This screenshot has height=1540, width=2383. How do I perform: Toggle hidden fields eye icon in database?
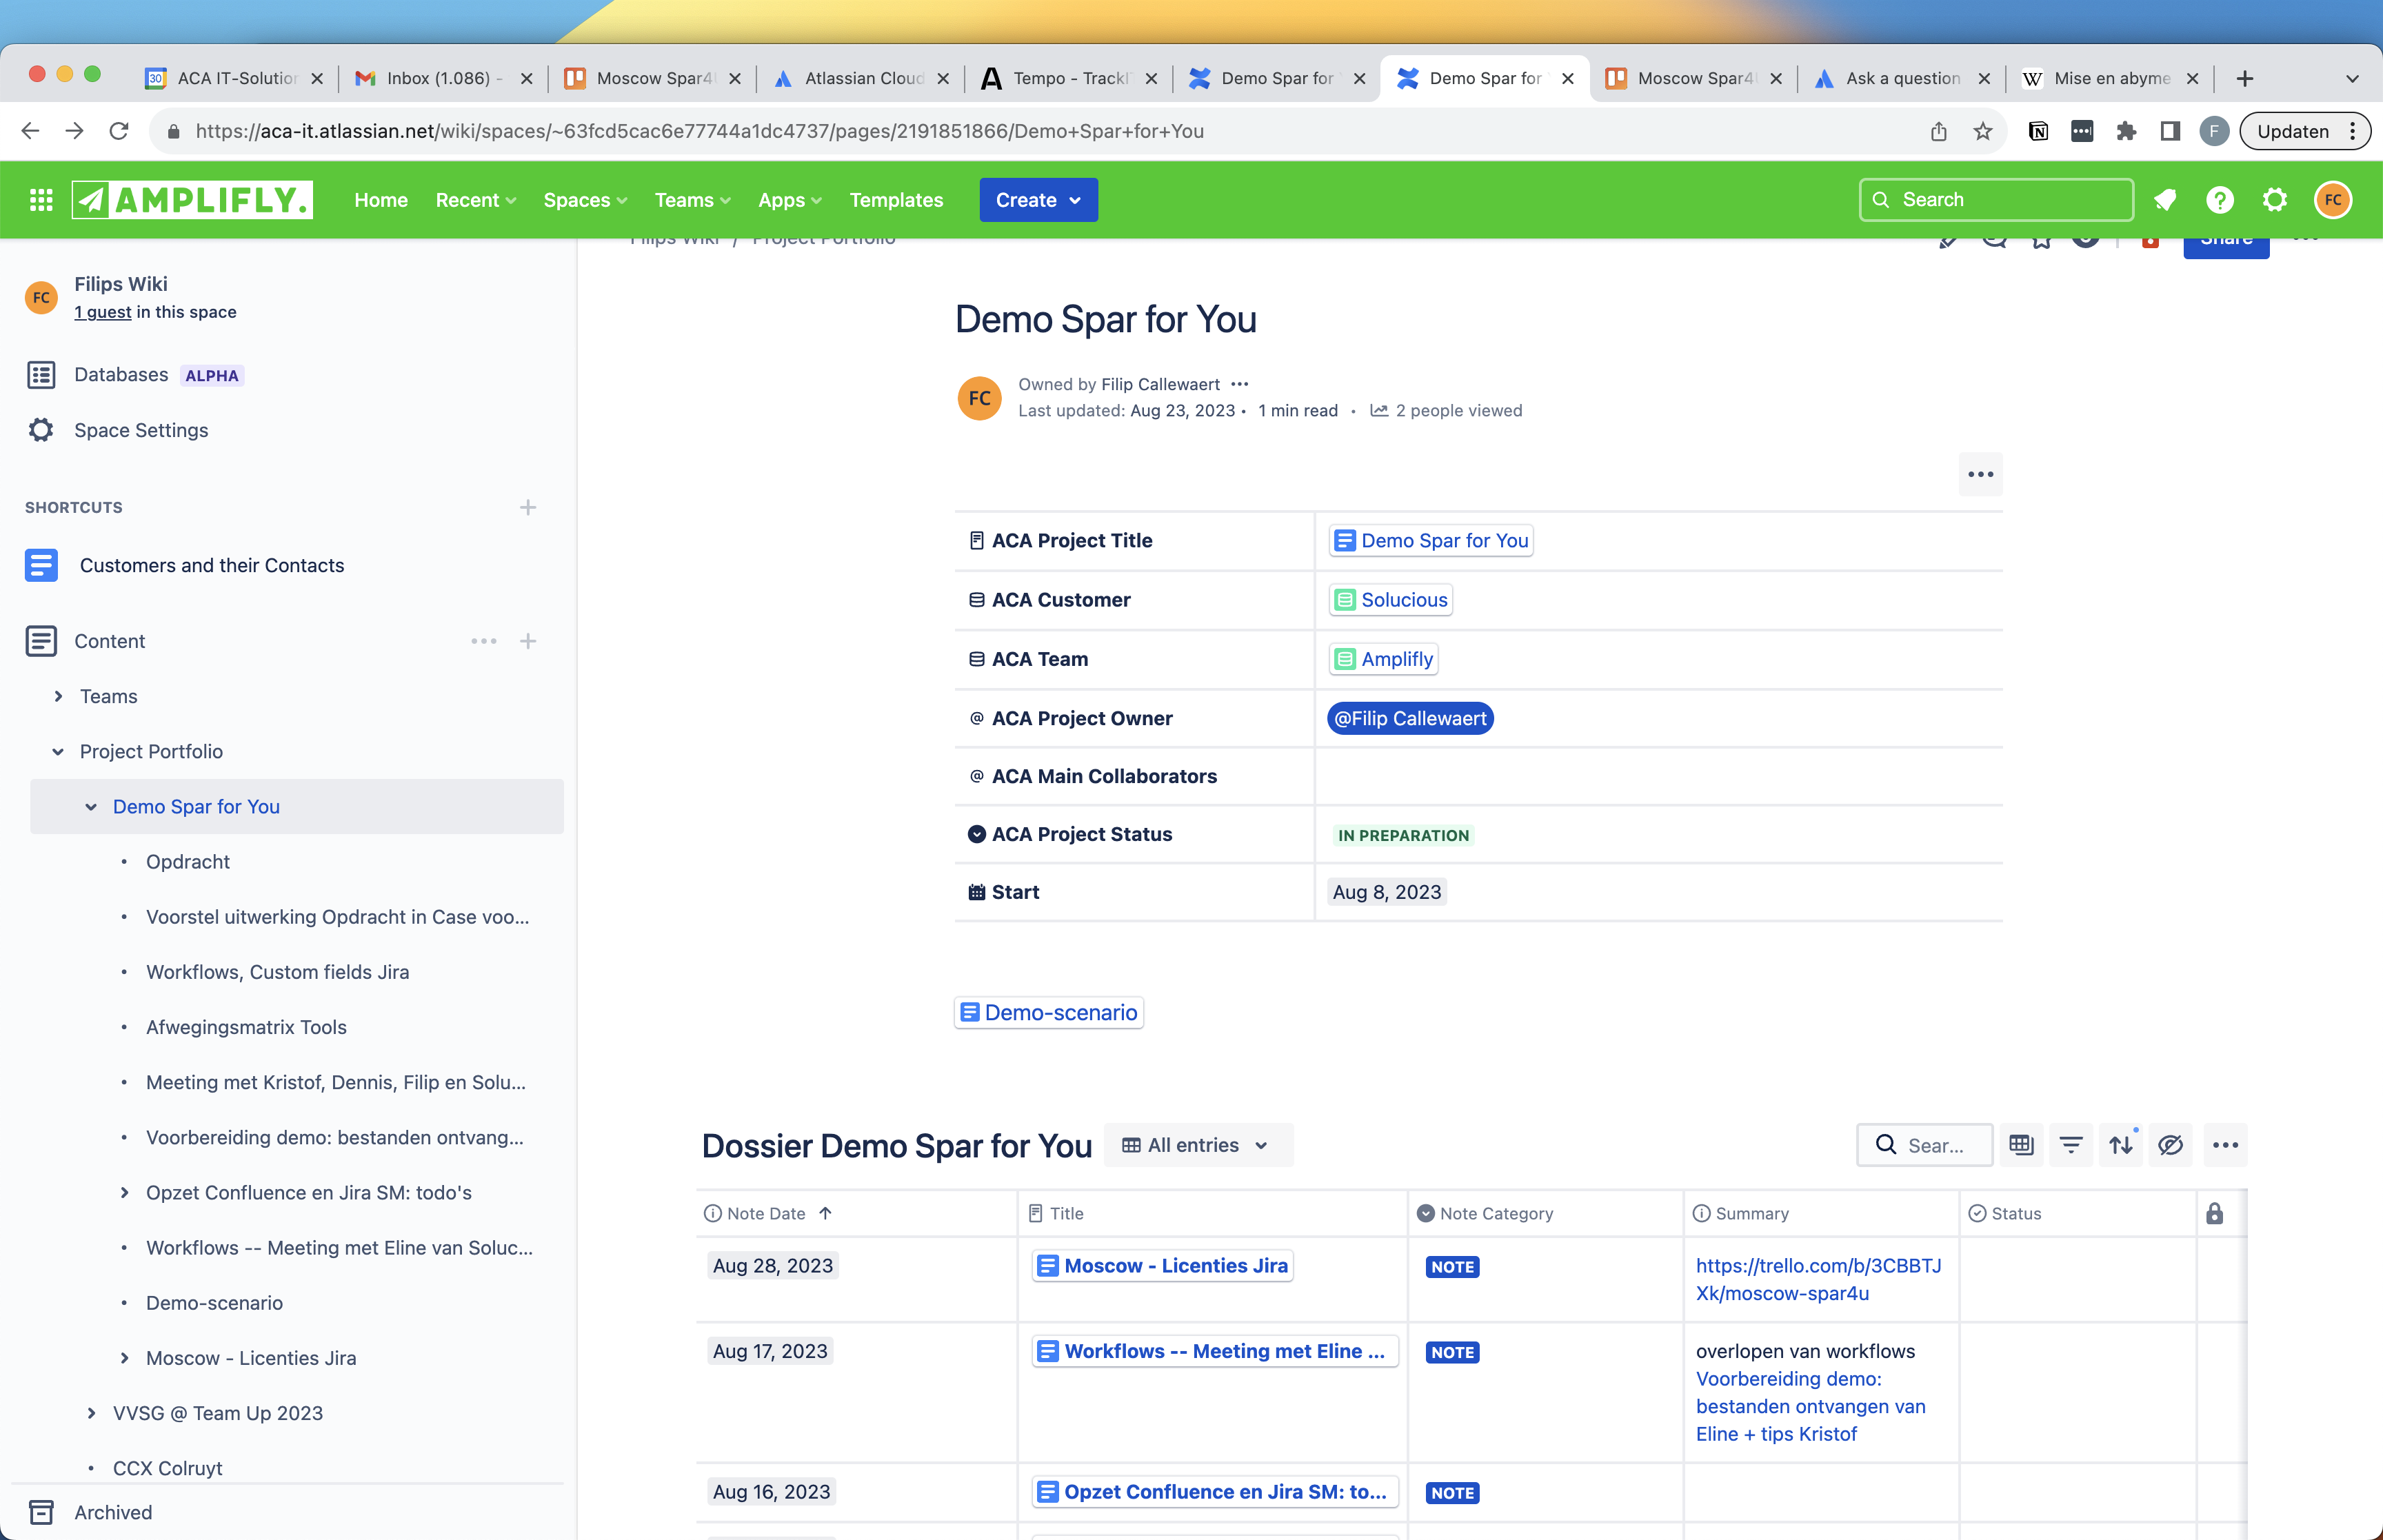point(2171,1145)
